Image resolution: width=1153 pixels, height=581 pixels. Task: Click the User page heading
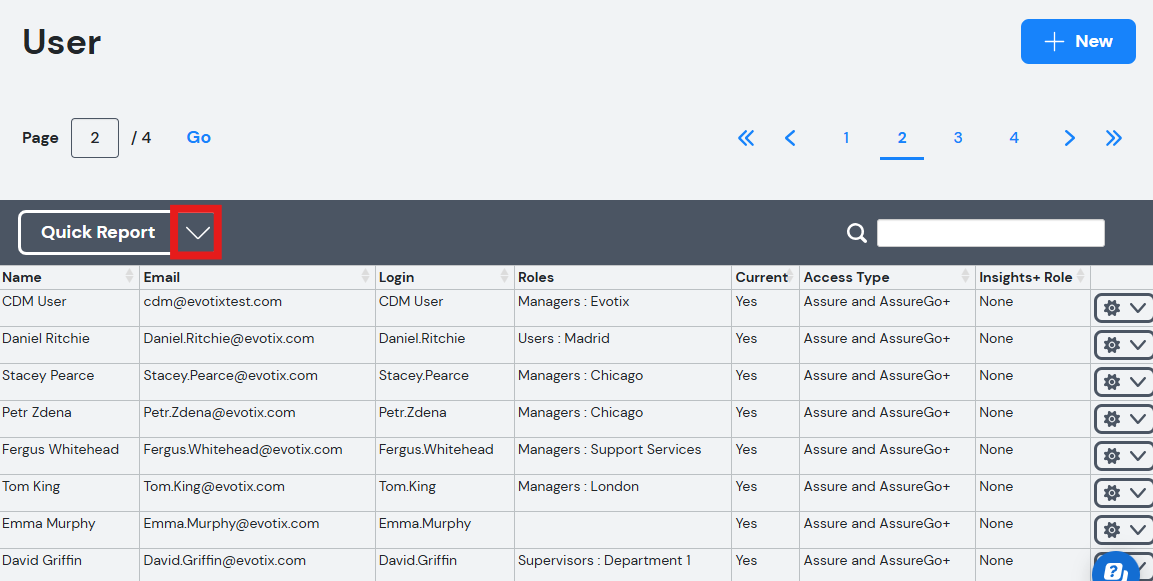pyautogui.click(x=62, y=42)
